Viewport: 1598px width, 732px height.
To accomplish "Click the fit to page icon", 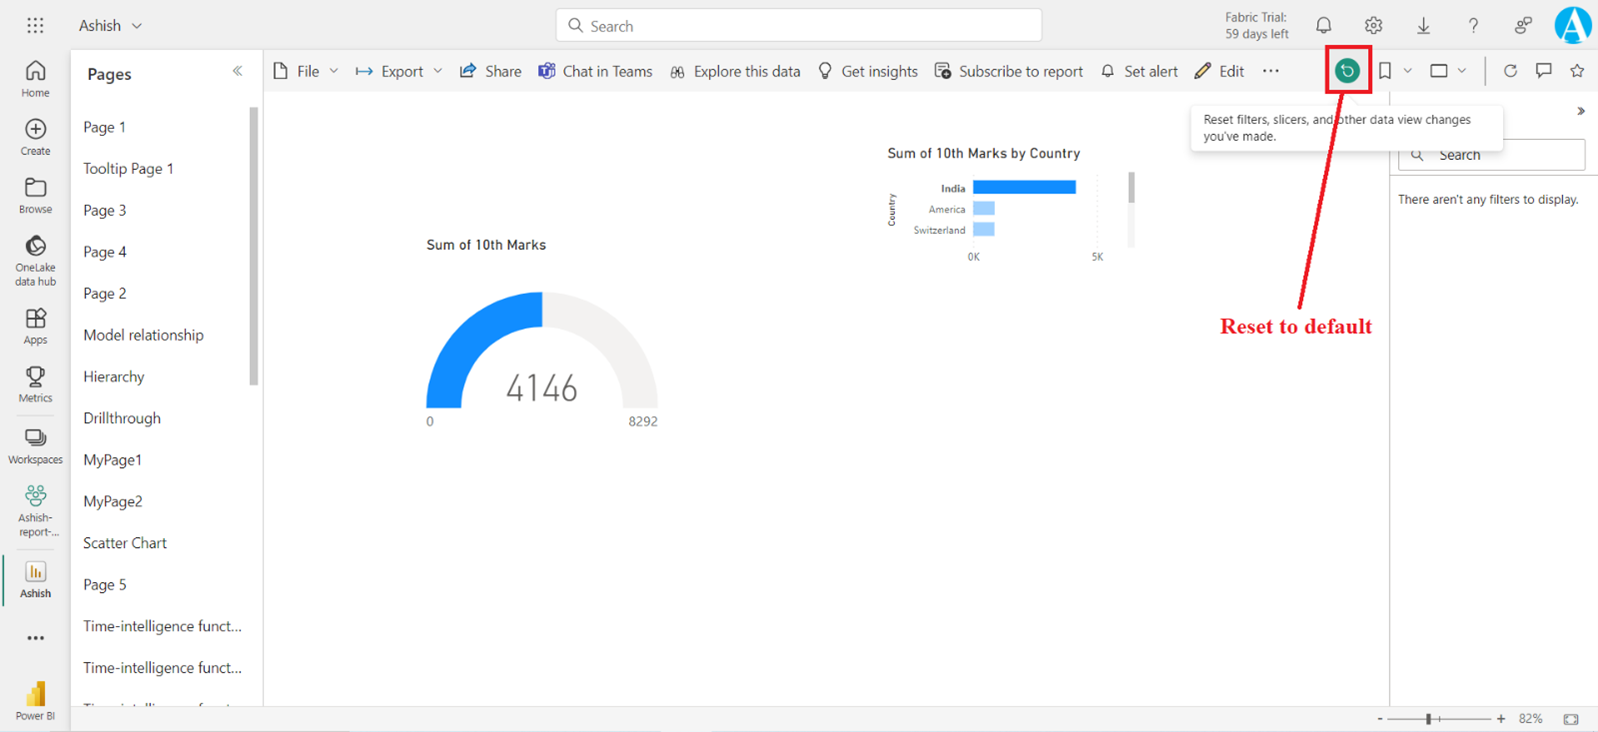I will point(1571,719).
